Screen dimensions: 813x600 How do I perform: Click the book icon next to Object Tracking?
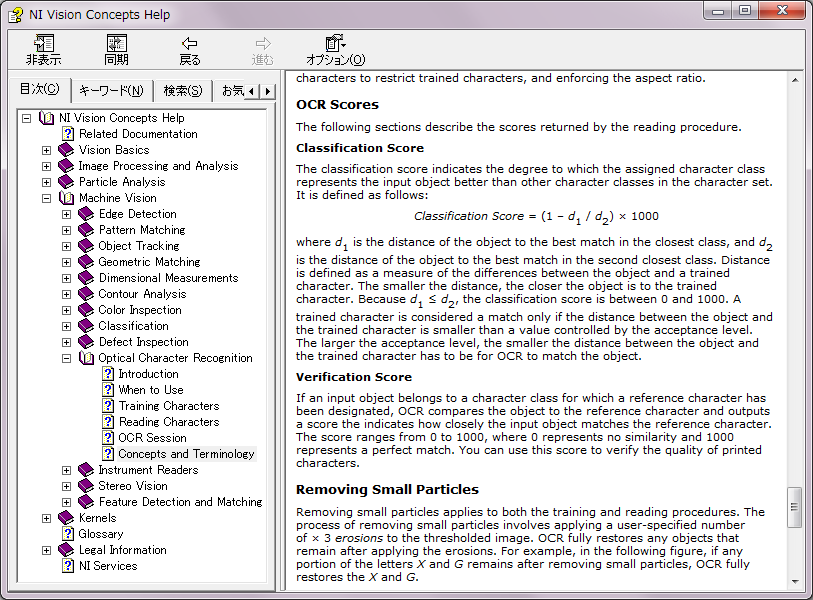coord(86,246)
